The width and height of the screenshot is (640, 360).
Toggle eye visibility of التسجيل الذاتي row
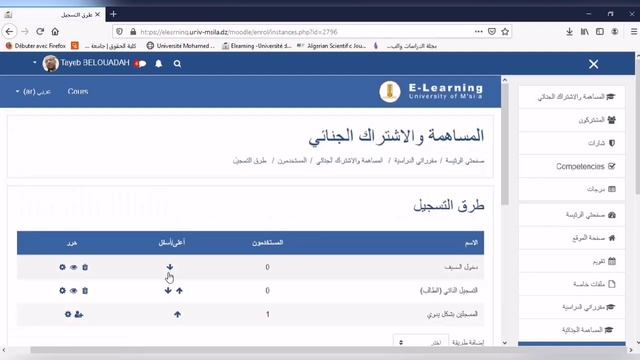tap(73, 291)
